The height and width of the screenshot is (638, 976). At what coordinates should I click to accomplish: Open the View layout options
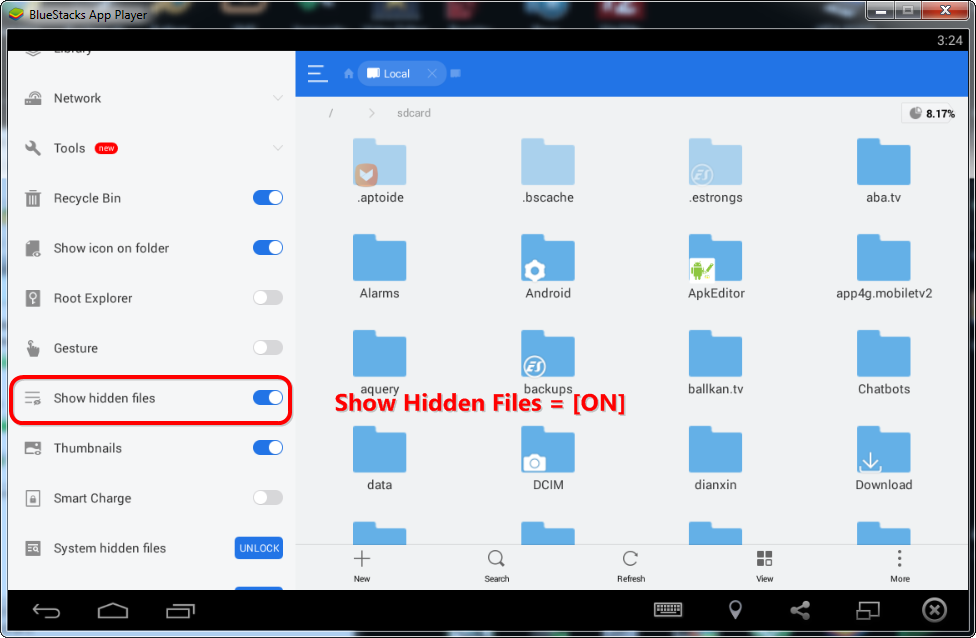pyautogui.click(x=764, y=559)
